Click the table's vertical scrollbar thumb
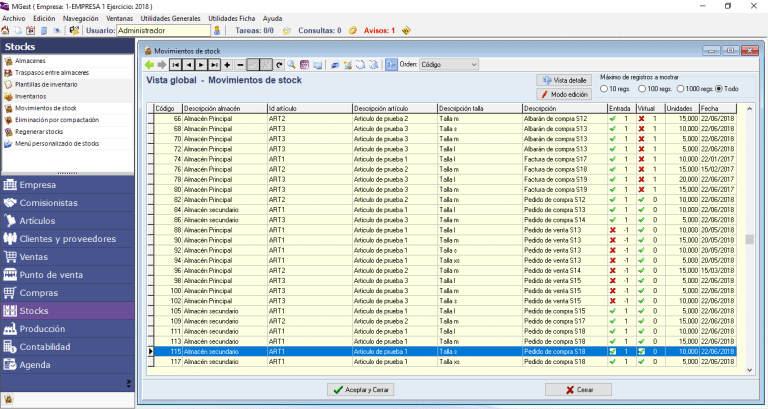This screenshot has width=768, height=409. point(749,240)
